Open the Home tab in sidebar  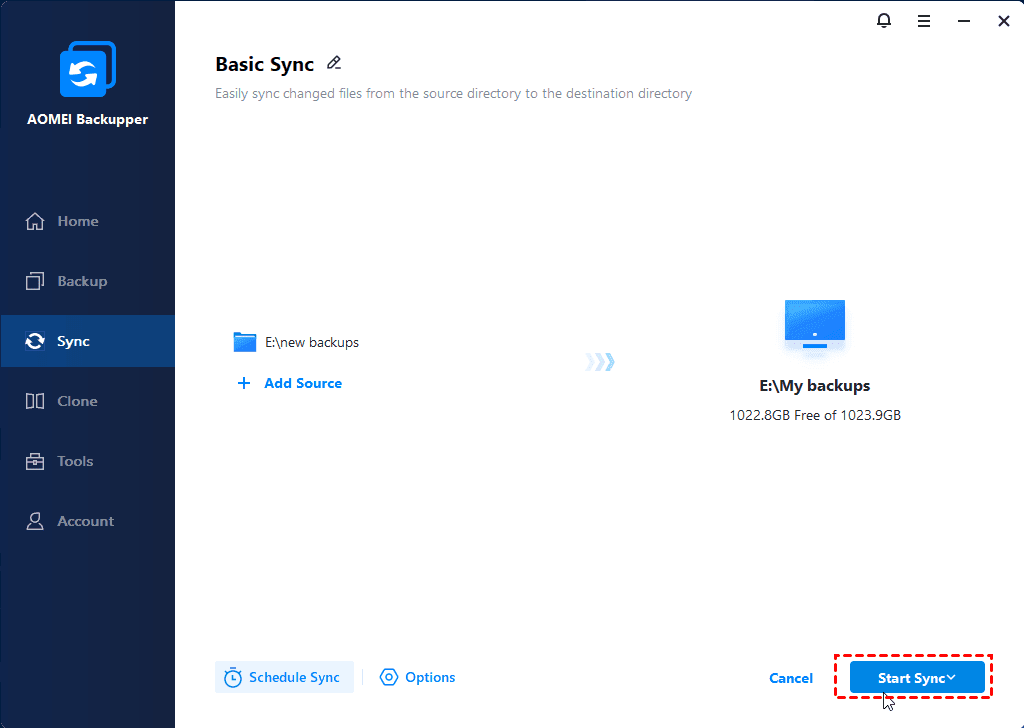click(77, 221)
